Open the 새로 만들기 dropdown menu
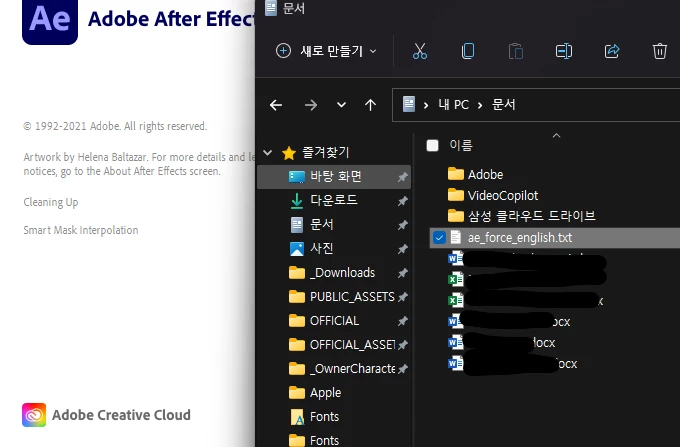Image resolution: width=680 pixels, height=447 pixels. pyautogui.click(x=326, y=51)
